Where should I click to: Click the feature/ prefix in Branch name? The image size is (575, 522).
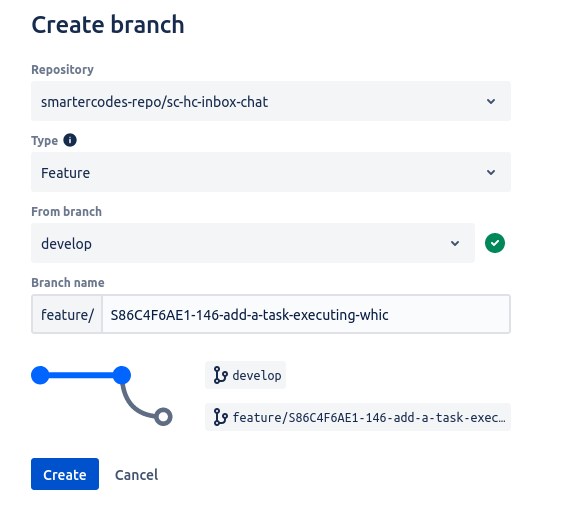(x=67, y=314)
